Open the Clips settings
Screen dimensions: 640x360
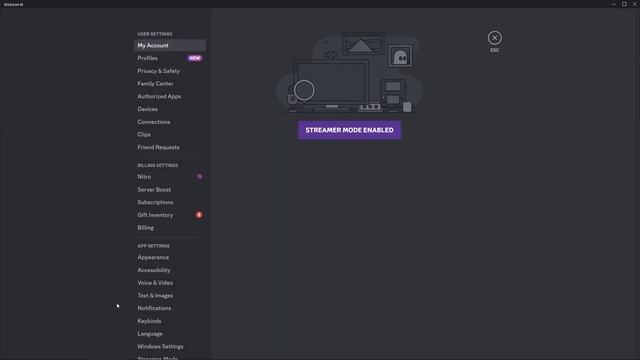[170, 134]
